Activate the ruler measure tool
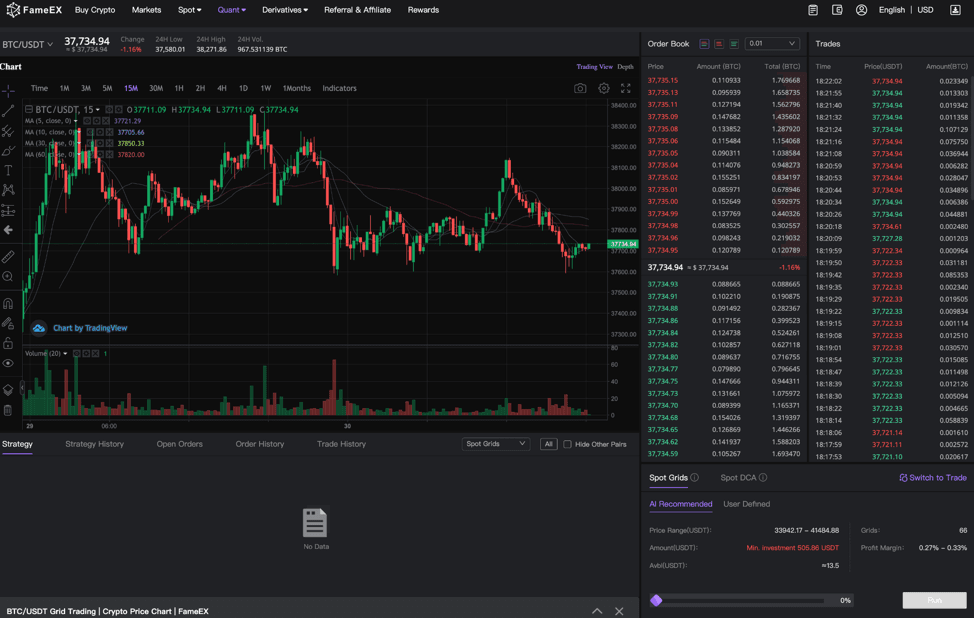This screenshot has height=618, width=974. (x=8, y=257)
